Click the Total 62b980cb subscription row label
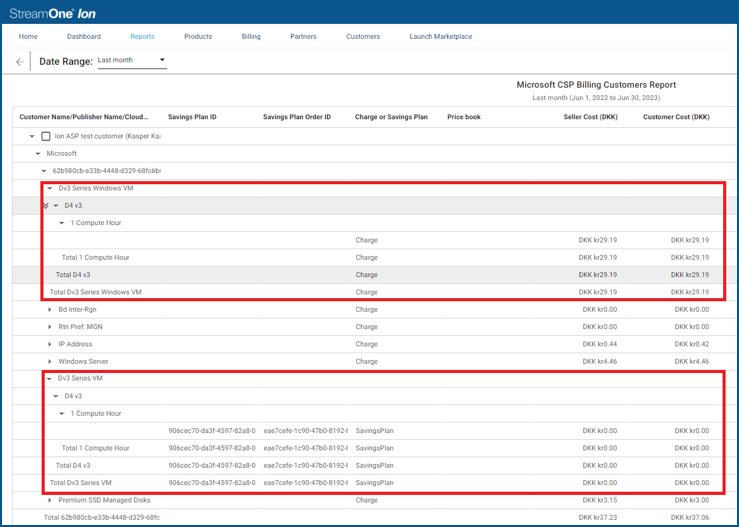 tap(102, 518)
